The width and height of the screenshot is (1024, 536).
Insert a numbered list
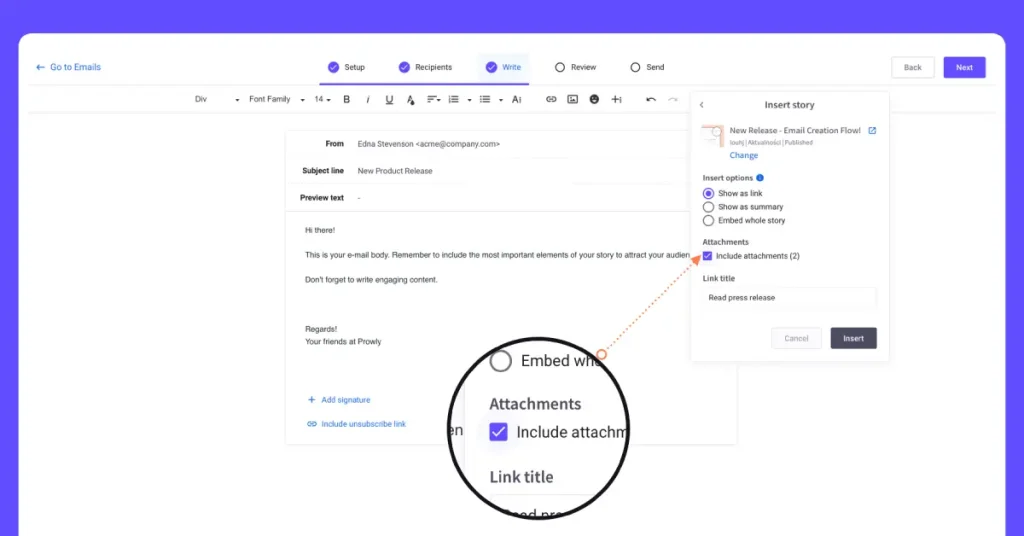click(453, 99)
